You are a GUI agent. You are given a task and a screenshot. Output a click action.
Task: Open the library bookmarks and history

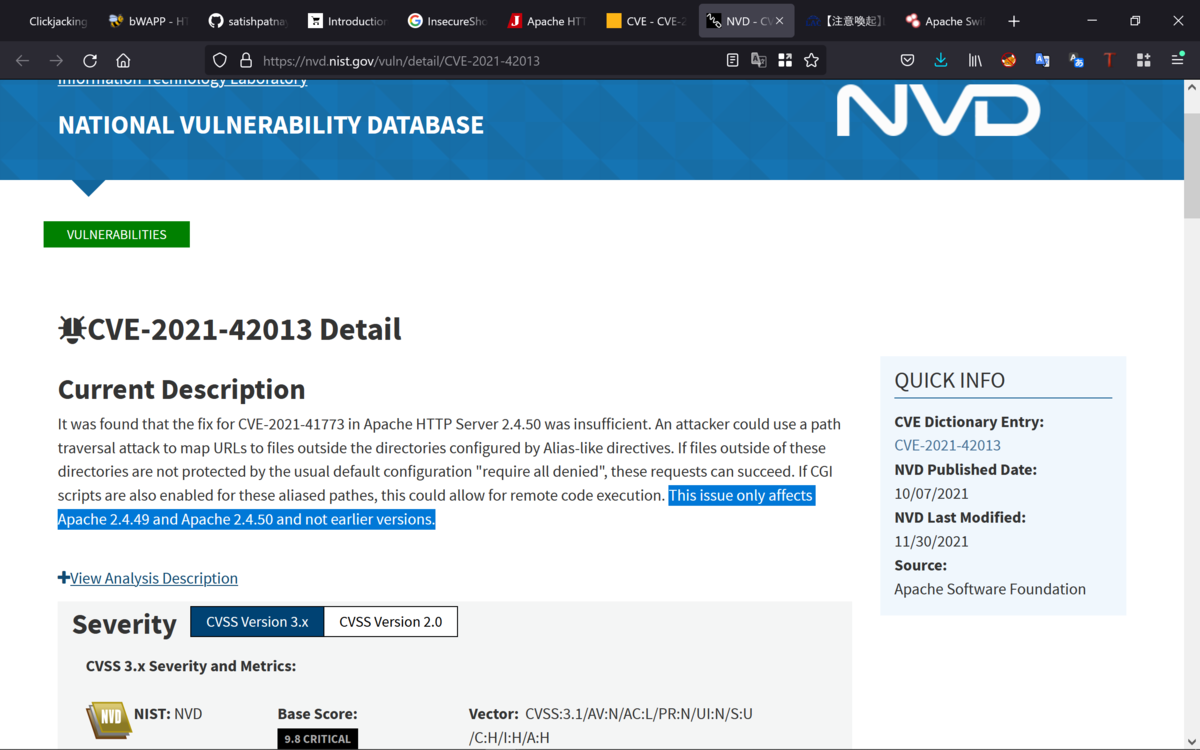coord(975,61)
